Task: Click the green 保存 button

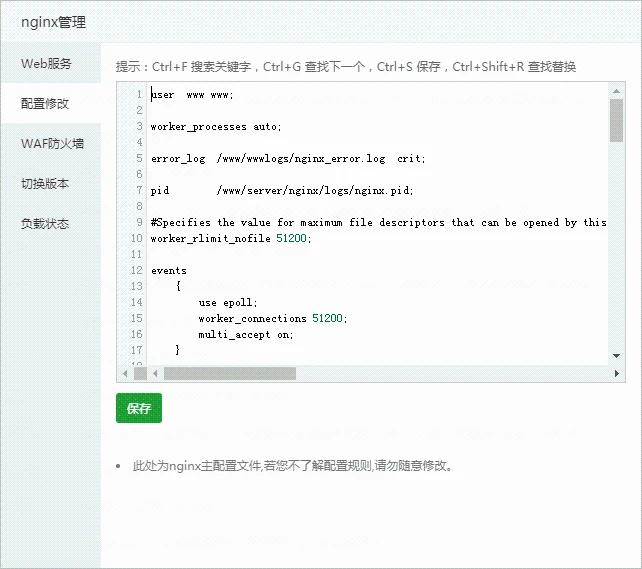Action: [139, 408]
